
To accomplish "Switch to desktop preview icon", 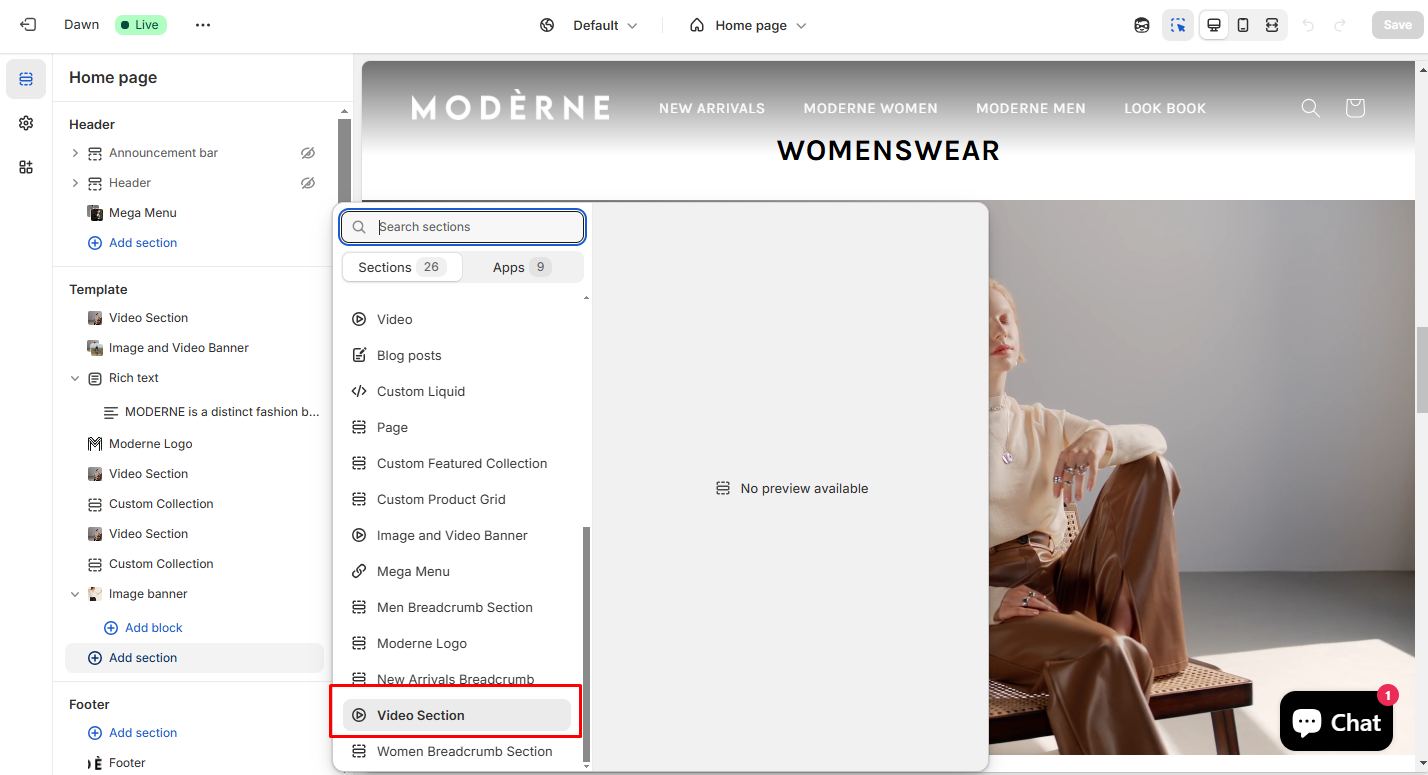I will coord(1214,25).
